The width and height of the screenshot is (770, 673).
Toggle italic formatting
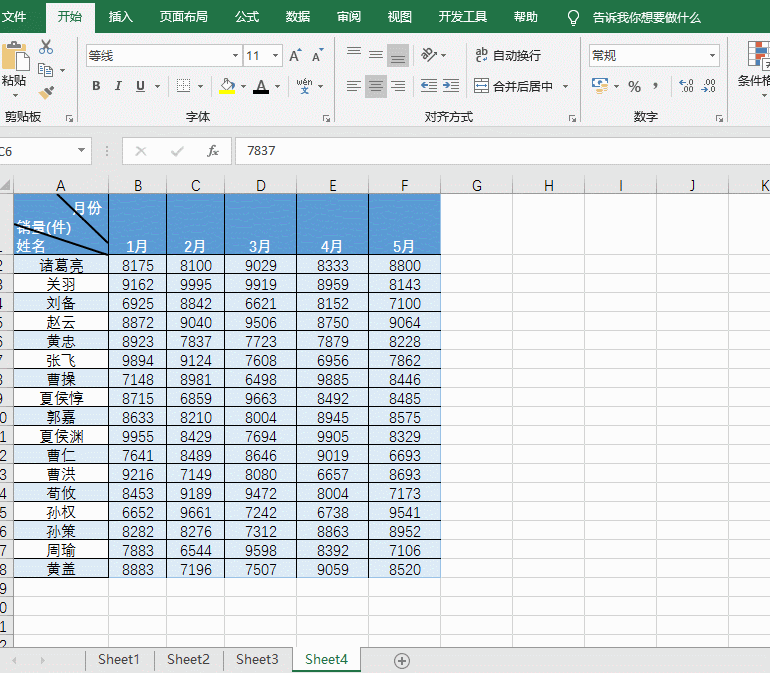[x=118, y=87]
